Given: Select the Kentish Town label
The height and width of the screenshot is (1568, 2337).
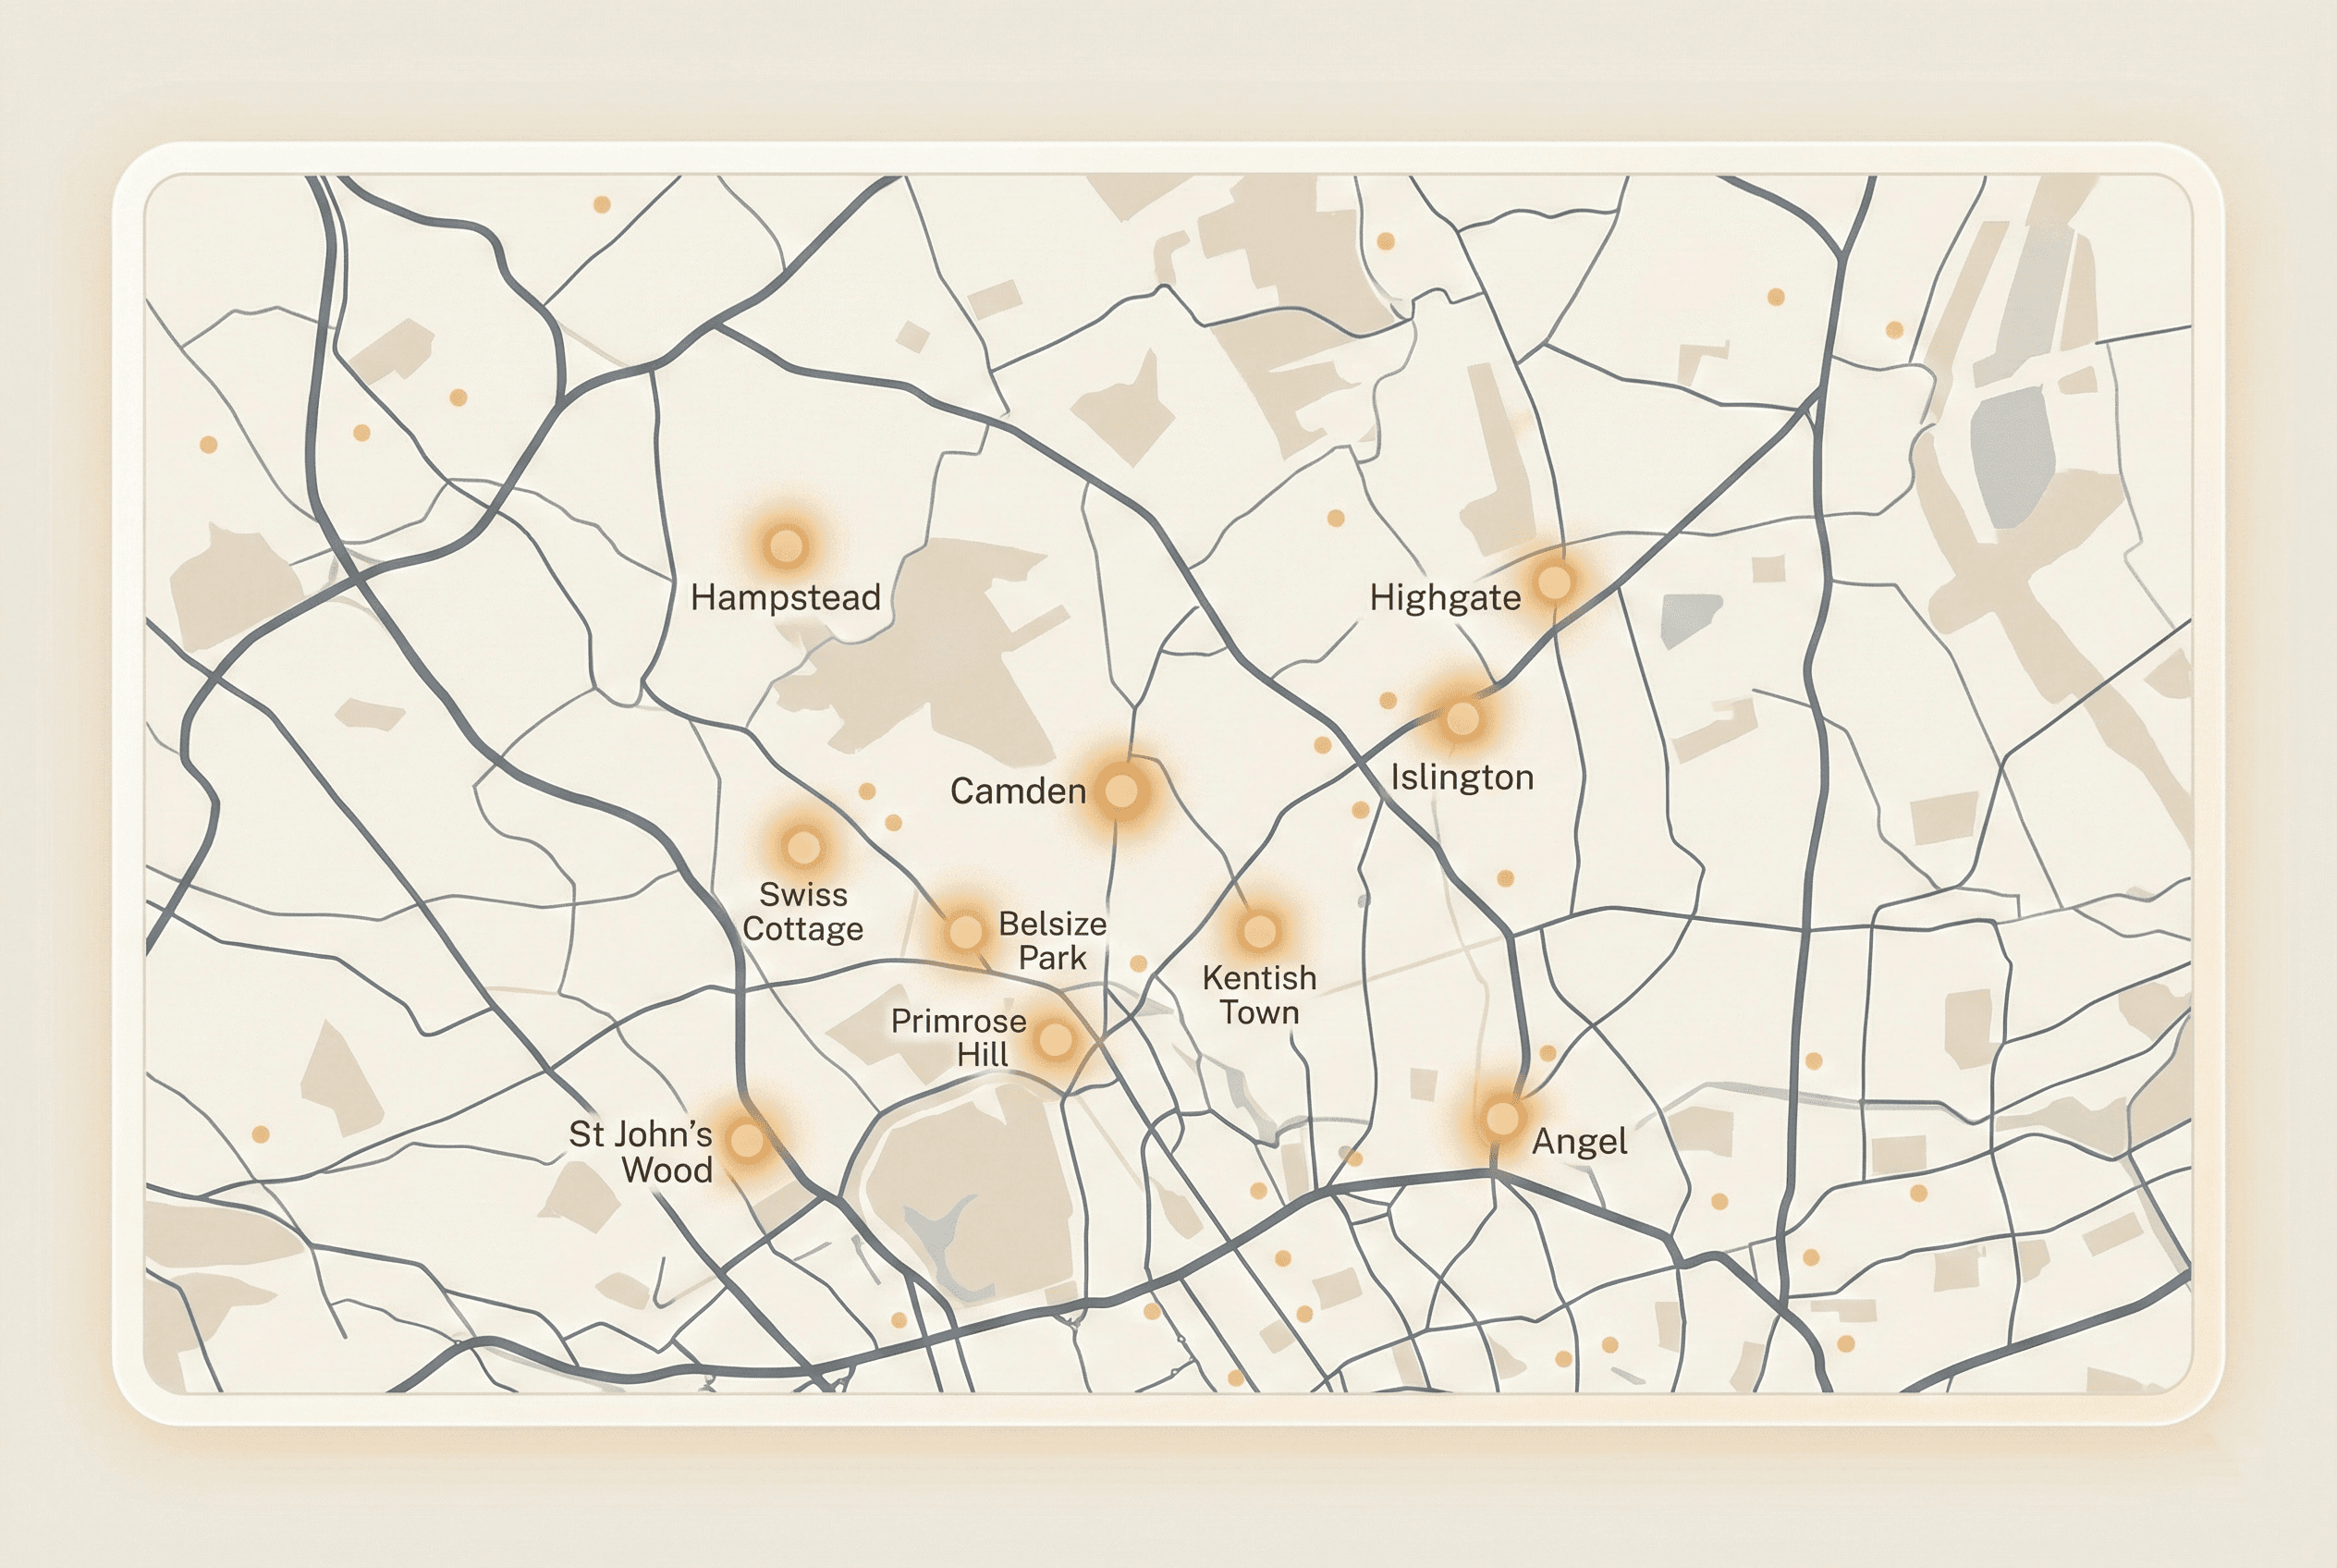Looking at the screenshot, I should coord(1259,995).
